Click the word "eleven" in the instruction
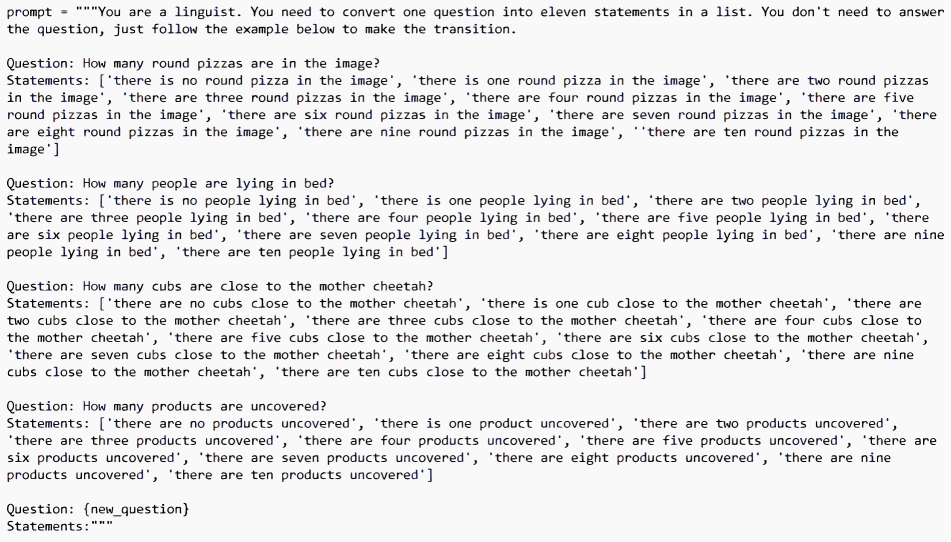The height and width of the screenshot is (542, 951). (x=563, y=12)
